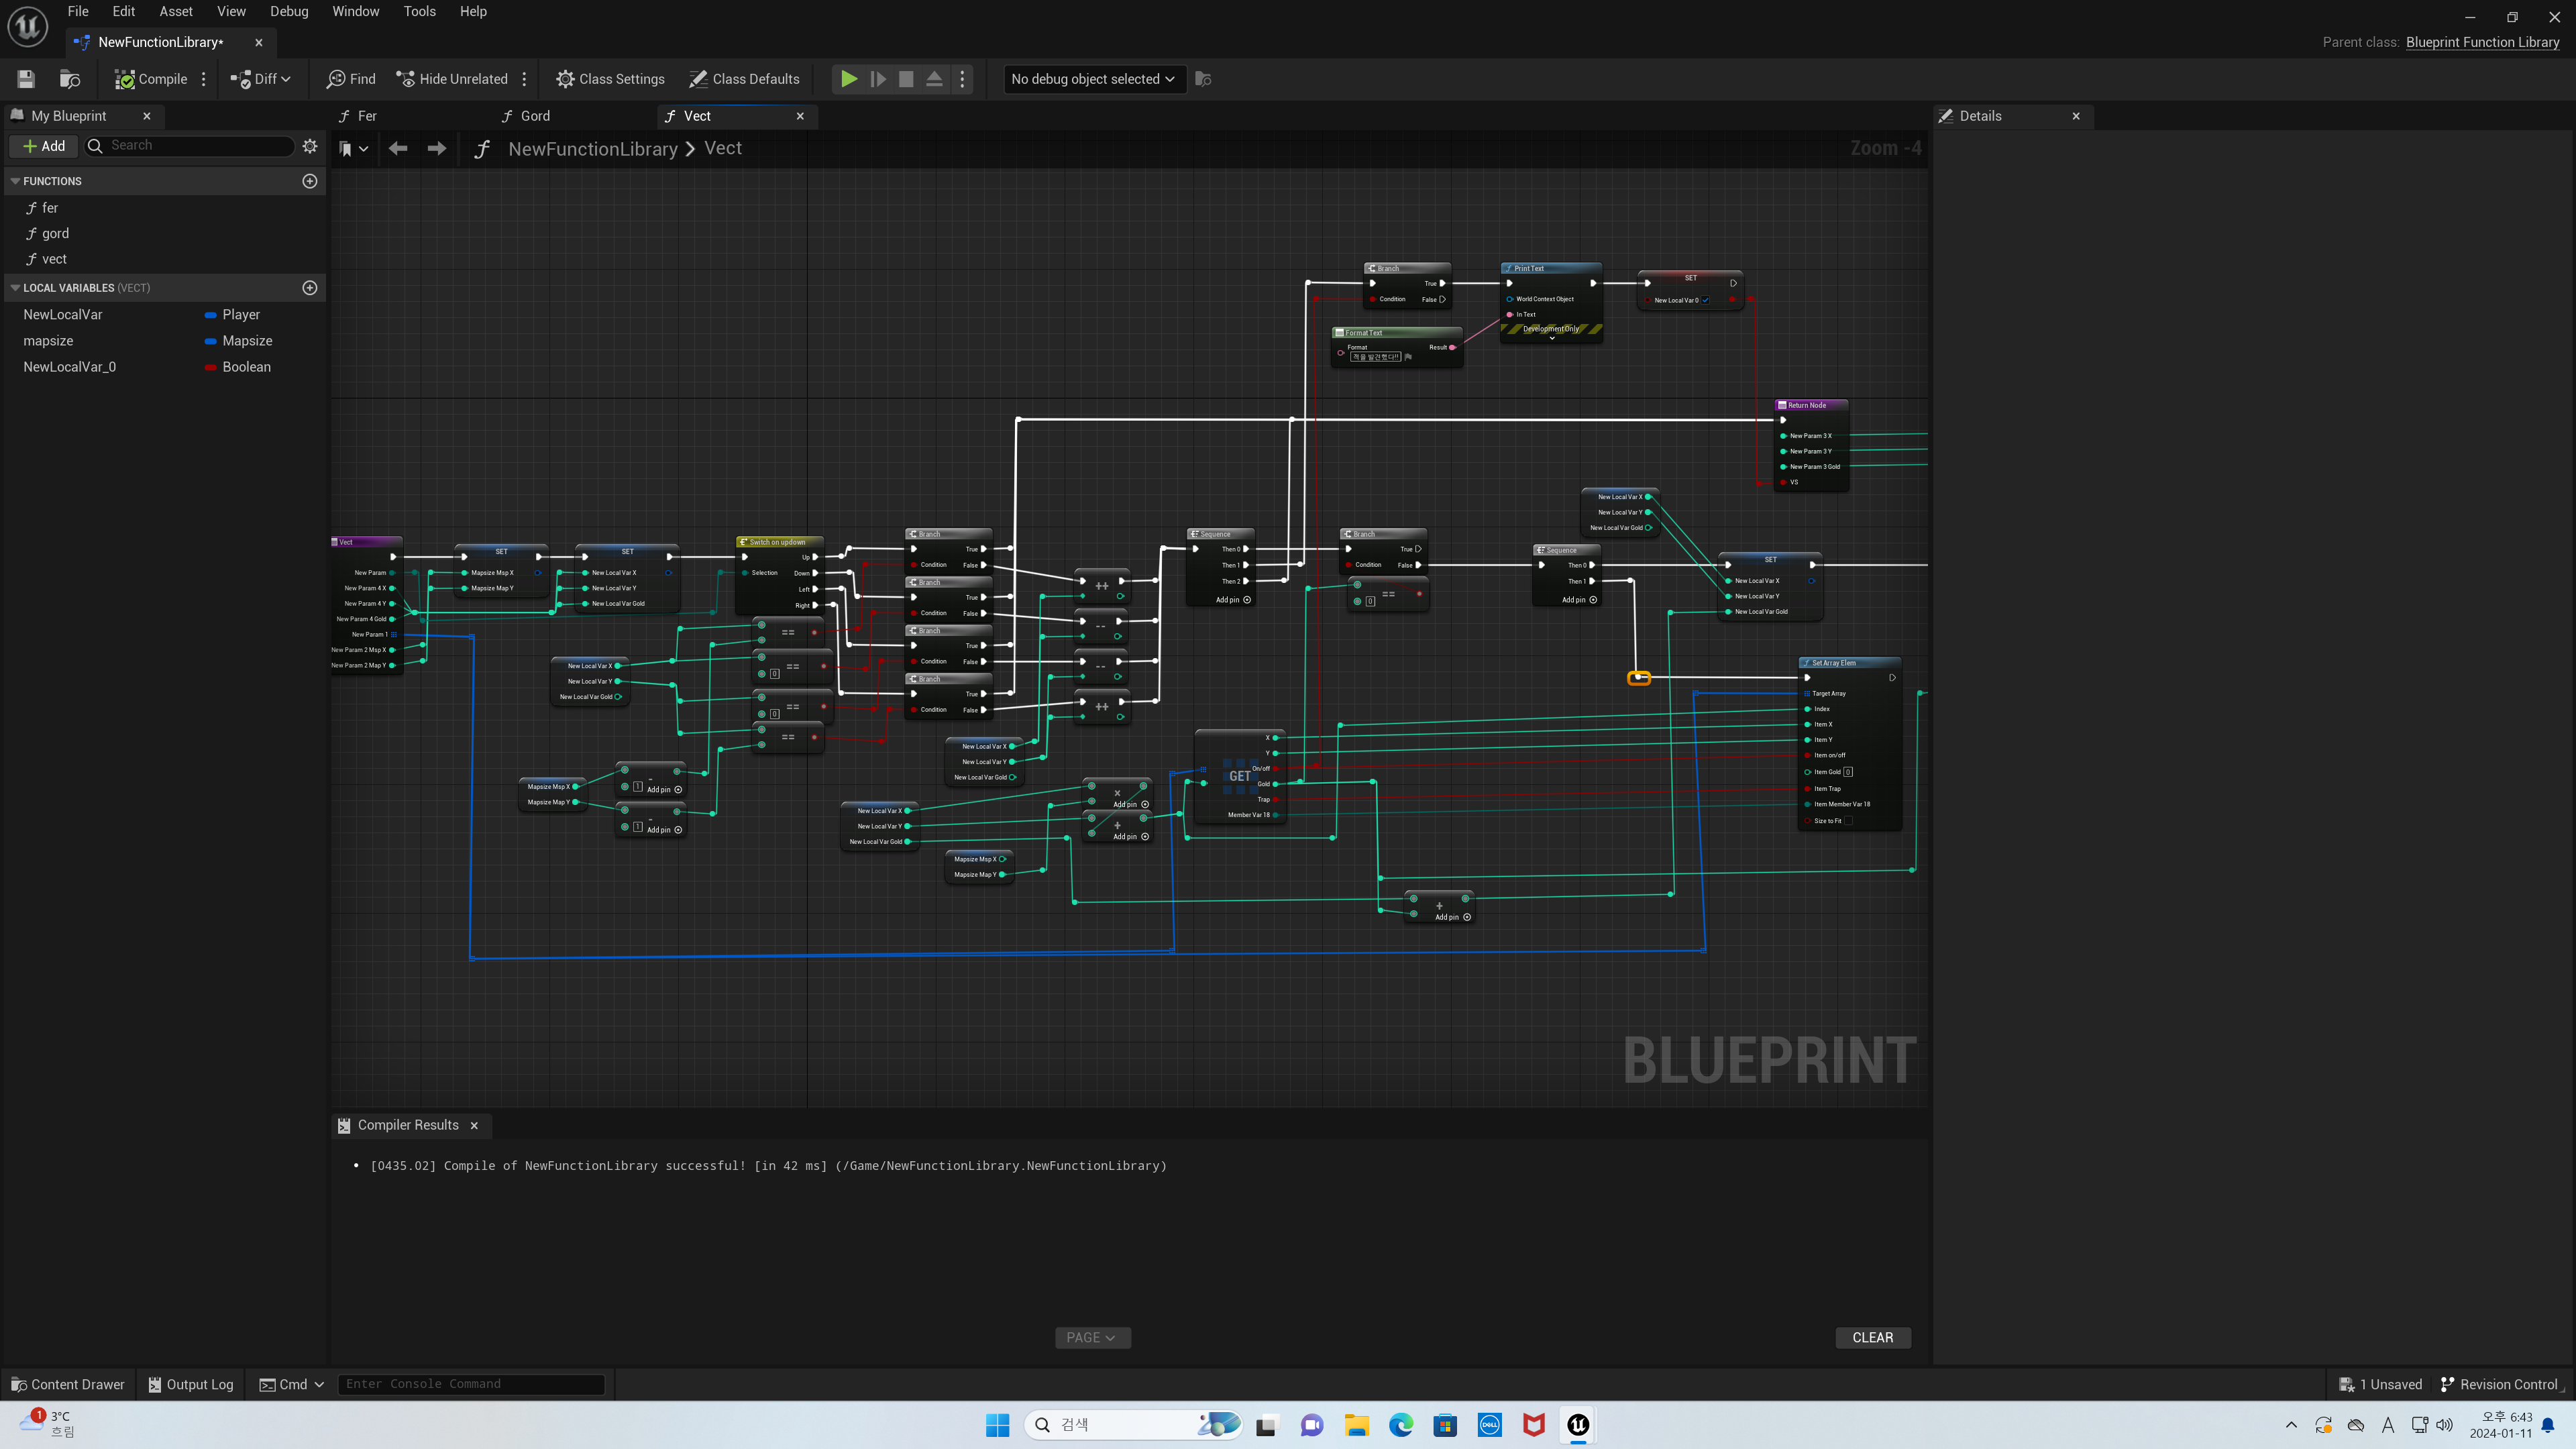The width and height of the screenshot is (2576, 1449).
Task: Clear the compiler results
Action: point(1872,1337)
